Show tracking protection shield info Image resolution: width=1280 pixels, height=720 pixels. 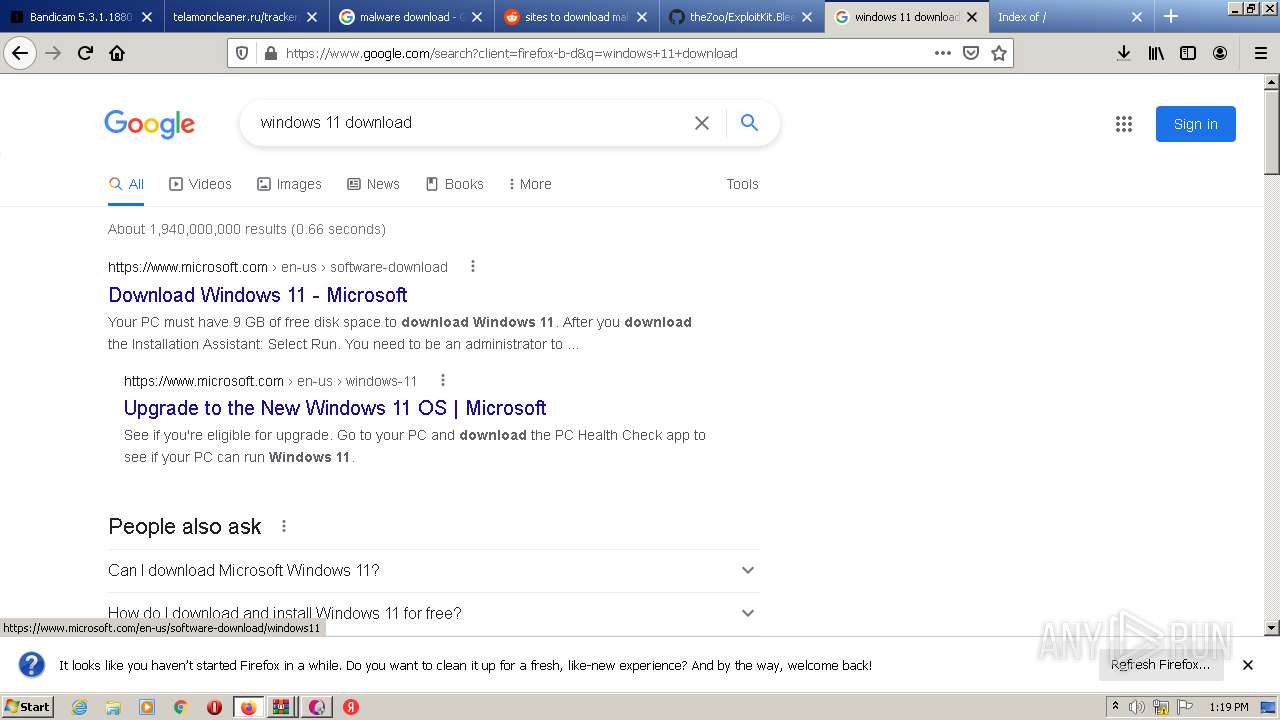coord(241,53)
